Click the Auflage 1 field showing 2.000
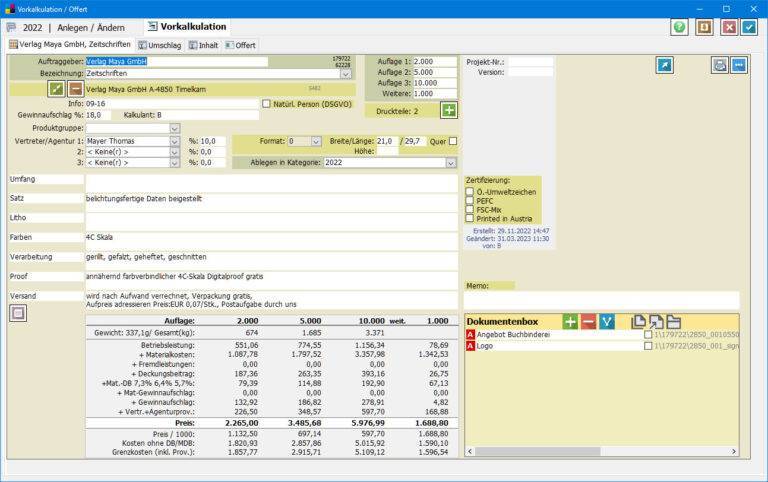The image size is (768, 482). click(x=434, y=62)
